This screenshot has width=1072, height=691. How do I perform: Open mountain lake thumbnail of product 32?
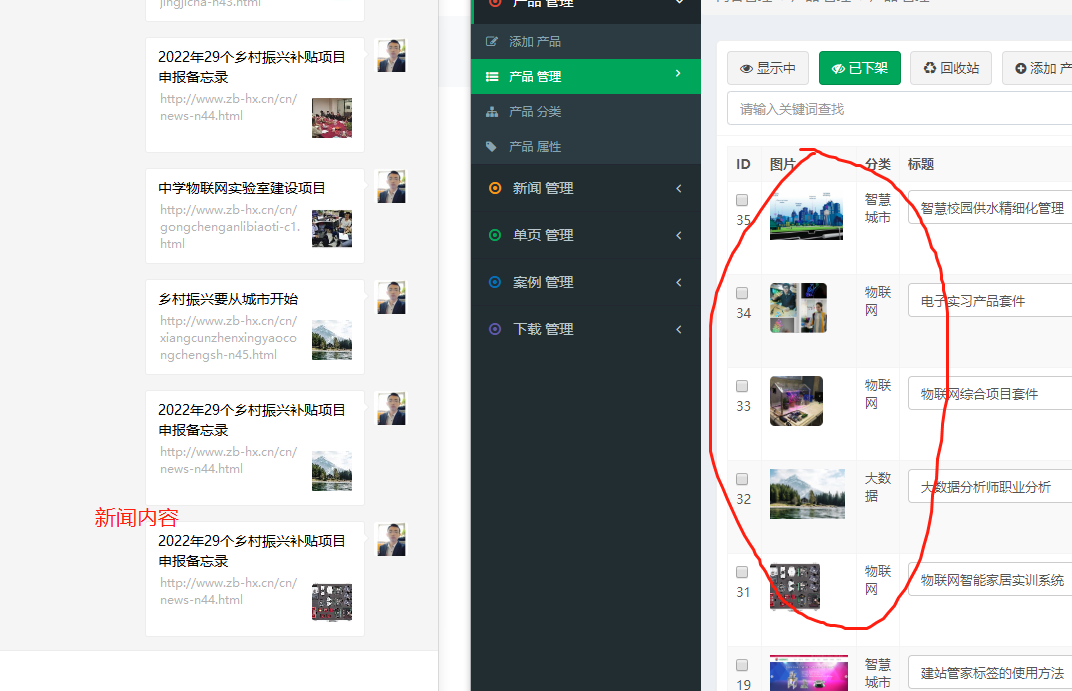coord(807,494)
